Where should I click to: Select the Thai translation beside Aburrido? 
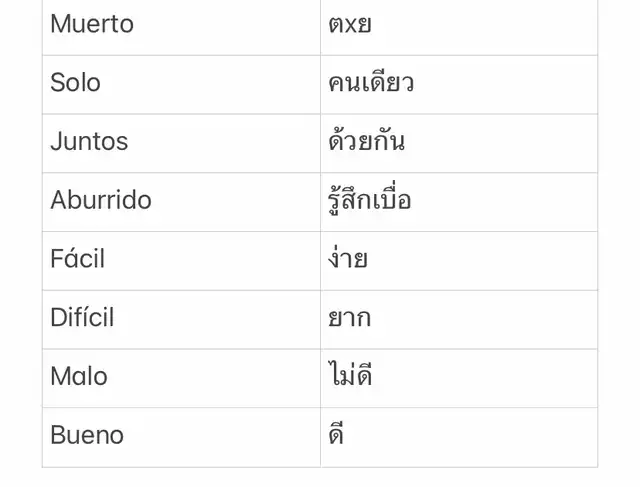pyautogui.click(x=370, y=200)
